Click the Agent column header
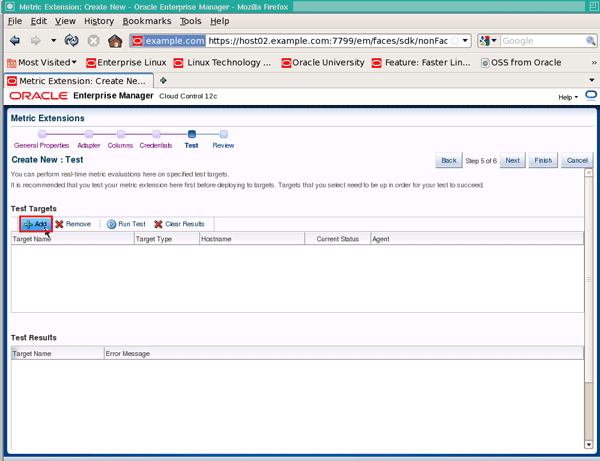 pyautogui.click(x=477, y=239)
